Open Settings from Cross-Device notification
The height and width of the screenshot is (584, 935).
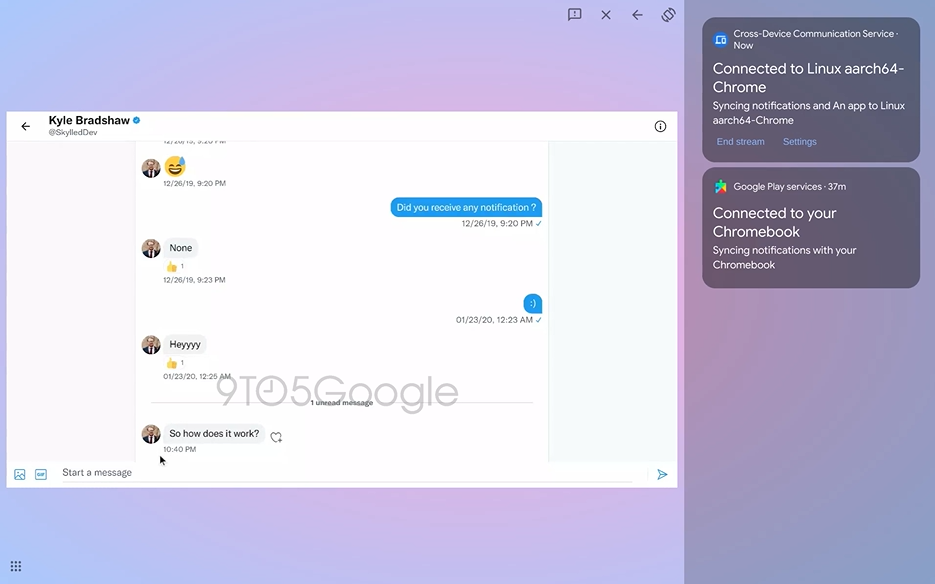tap(800, 142)
